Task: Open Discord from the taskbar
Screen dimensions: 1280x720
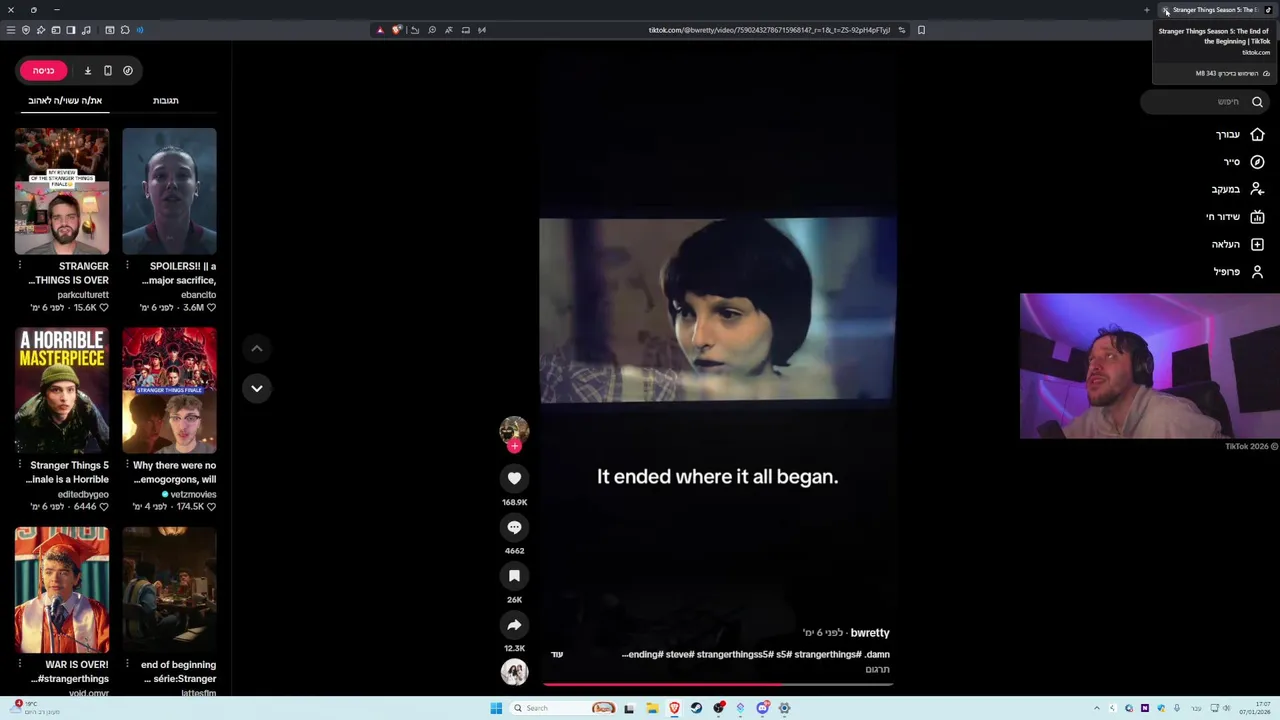Action: click(x=762, y=708)
